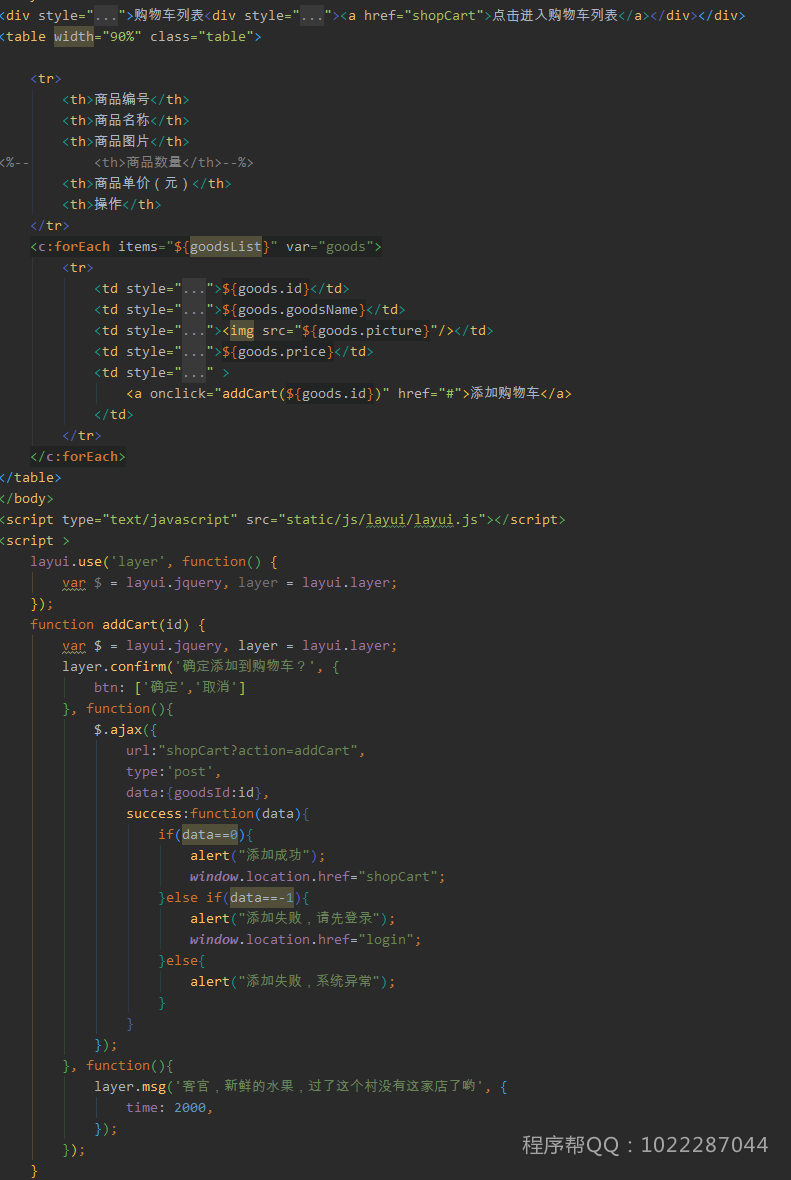Click the success:function(data) line
The image size is (791, 1180).
click(x=218, y=814)
